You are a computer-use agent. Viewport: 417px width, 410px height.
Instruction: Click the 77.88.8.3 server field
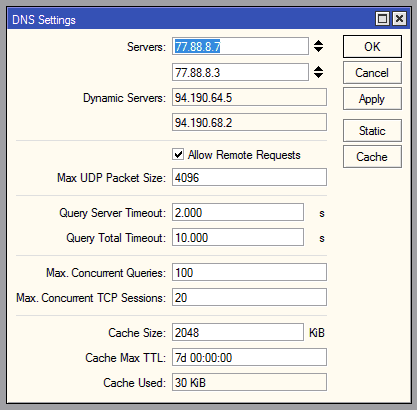coord(240,72)
